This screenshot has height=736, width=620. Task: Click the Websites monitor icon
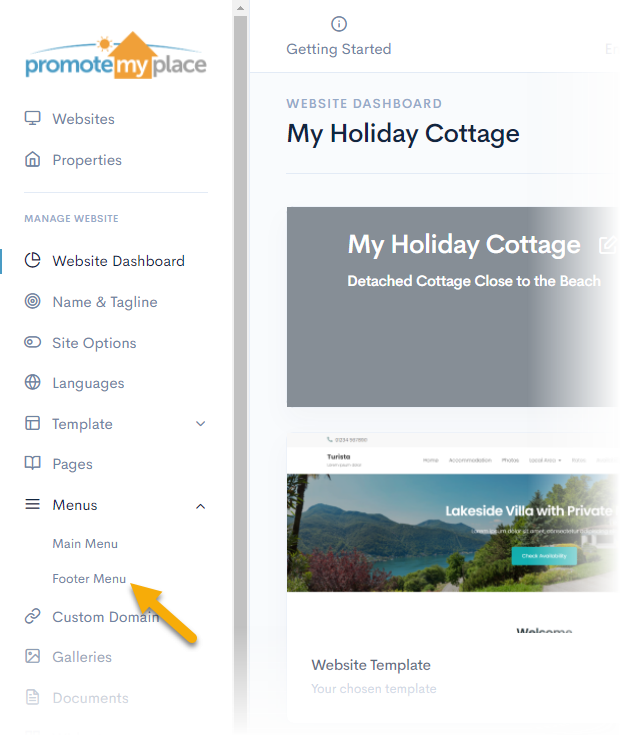[x=32, y=118]
